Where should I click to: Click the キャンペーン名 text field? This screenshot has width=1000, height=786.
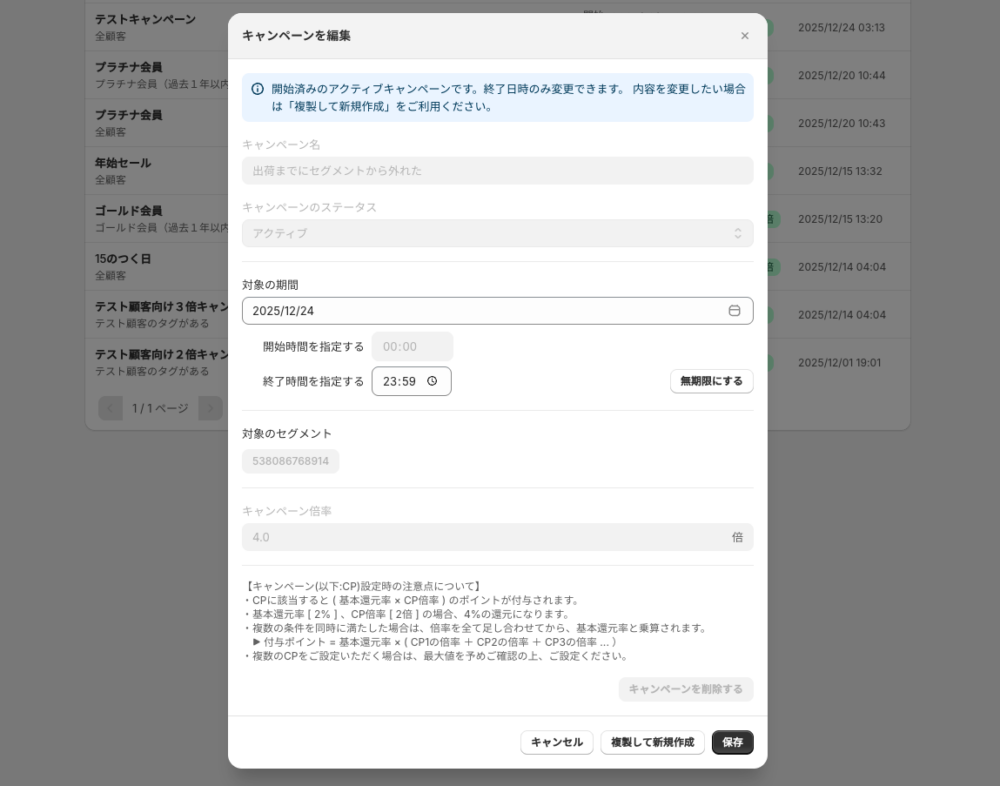(x=497, y=171)
